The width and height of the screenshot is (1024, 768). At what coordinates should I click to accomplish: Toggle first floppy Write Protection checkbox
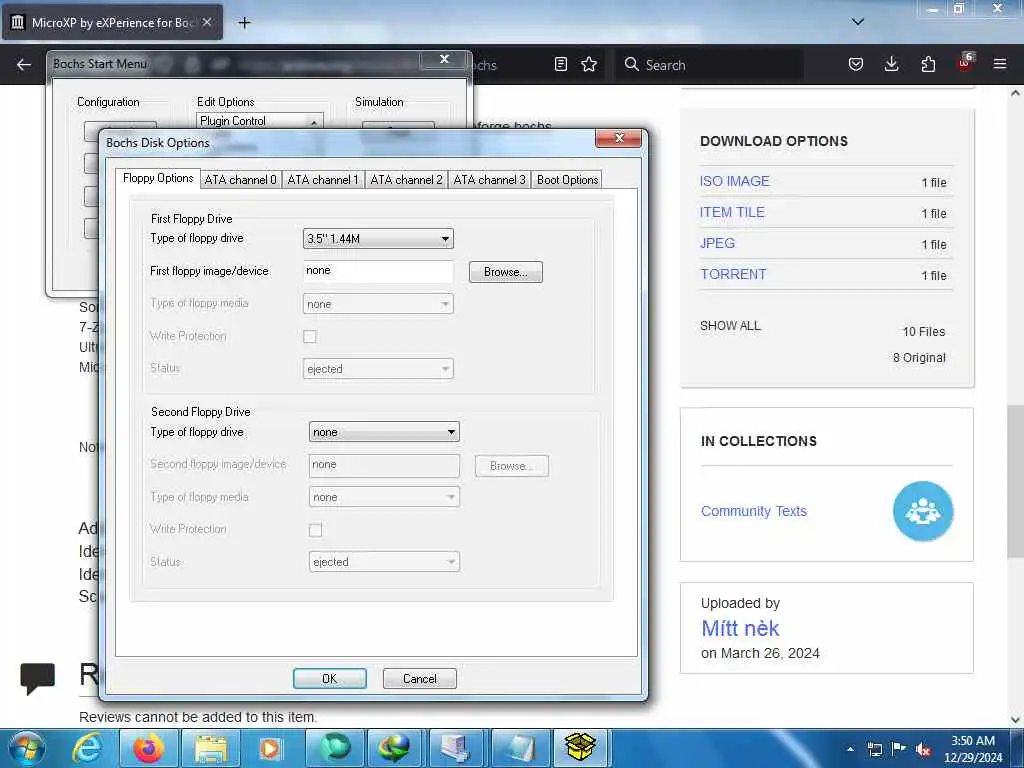(x=310, y=336)
